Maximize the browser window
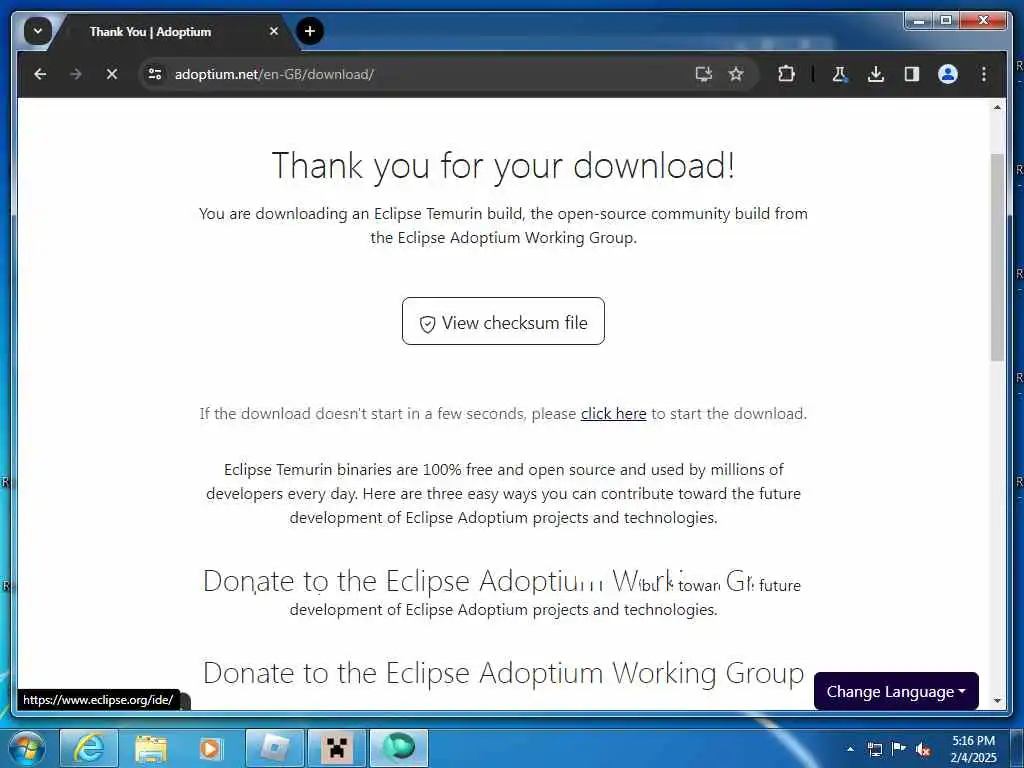 click(945, 20)
